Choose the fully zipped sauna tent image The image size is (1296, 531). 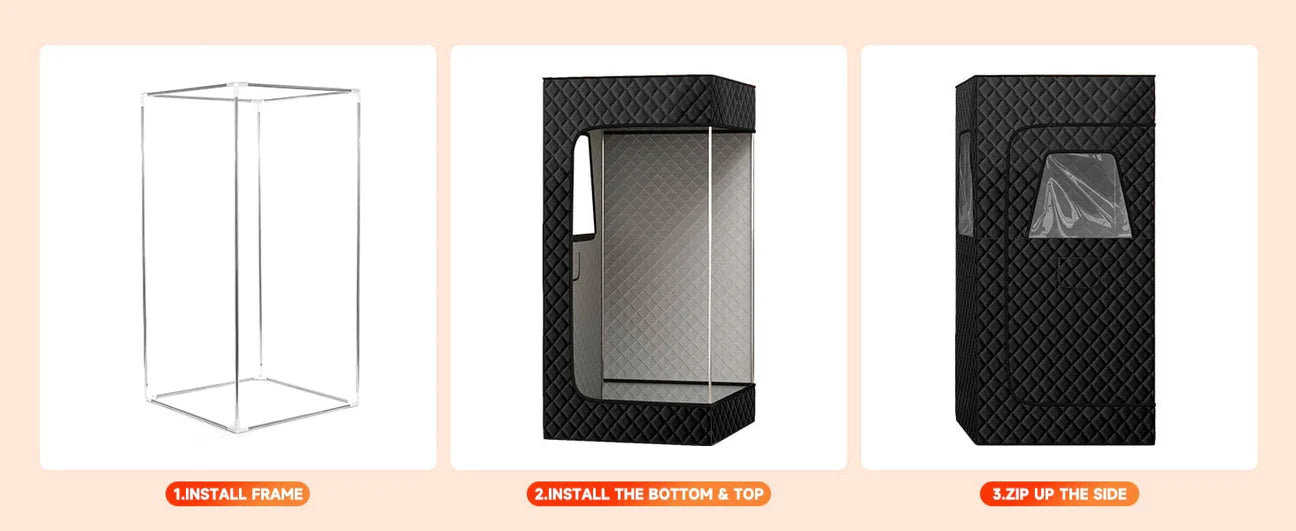click(x=1056, y=260)
